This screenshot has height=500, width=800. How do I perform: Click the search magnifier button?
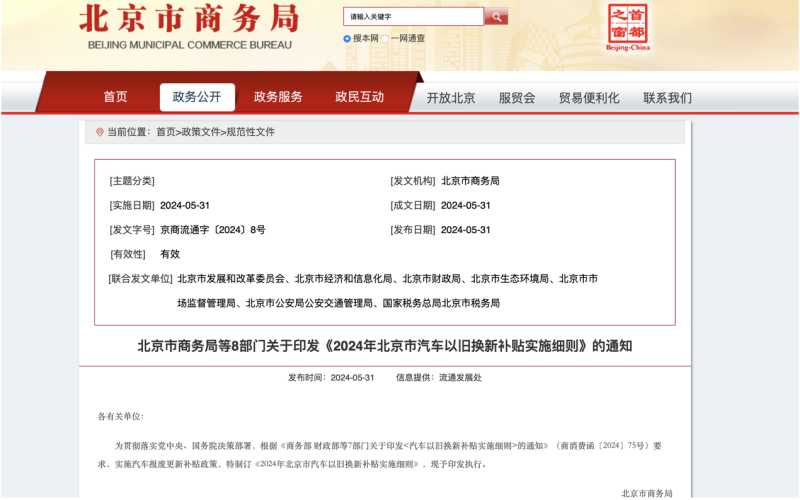(496, 17)
